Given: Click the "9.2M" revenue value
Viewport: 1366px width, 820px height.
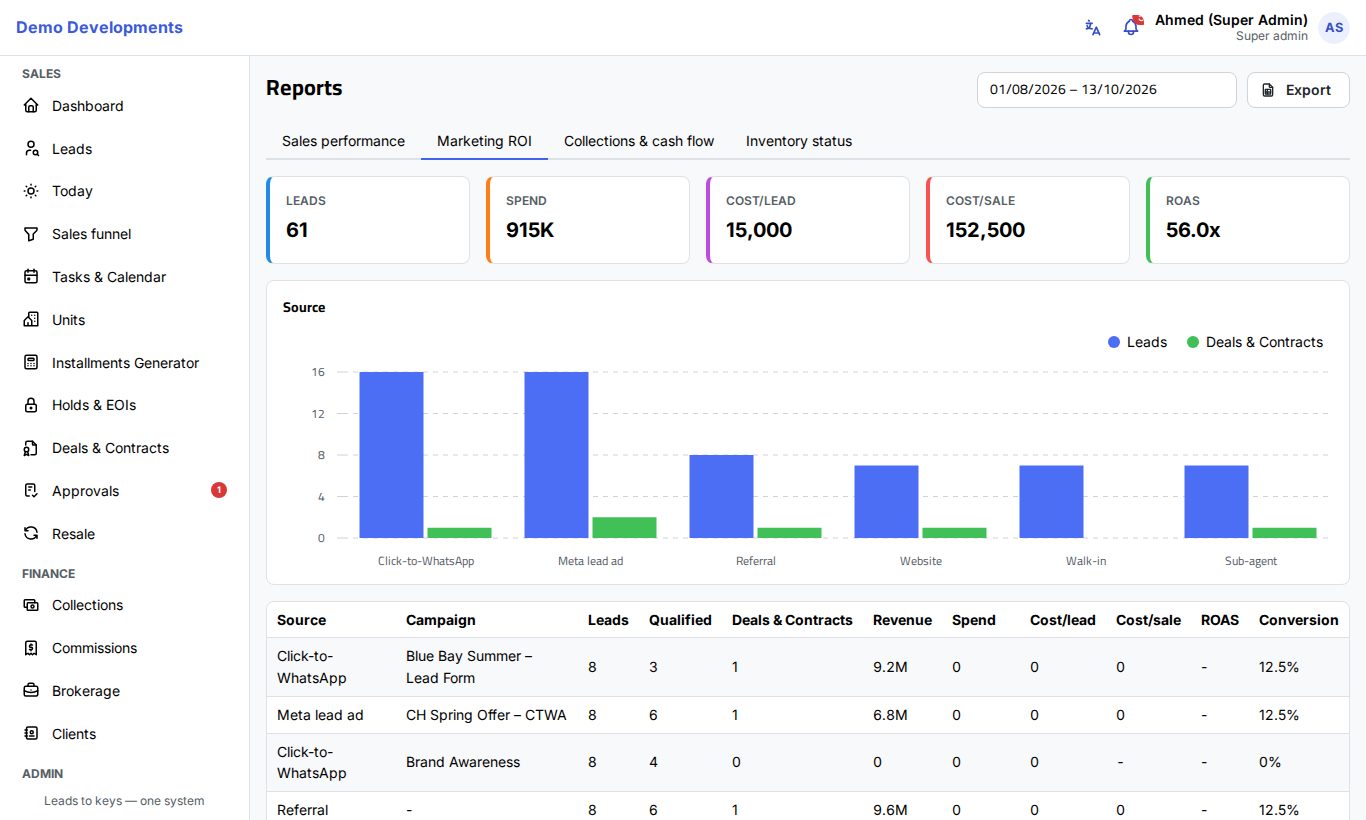Looking at the screenshot, I should [890, 667].
